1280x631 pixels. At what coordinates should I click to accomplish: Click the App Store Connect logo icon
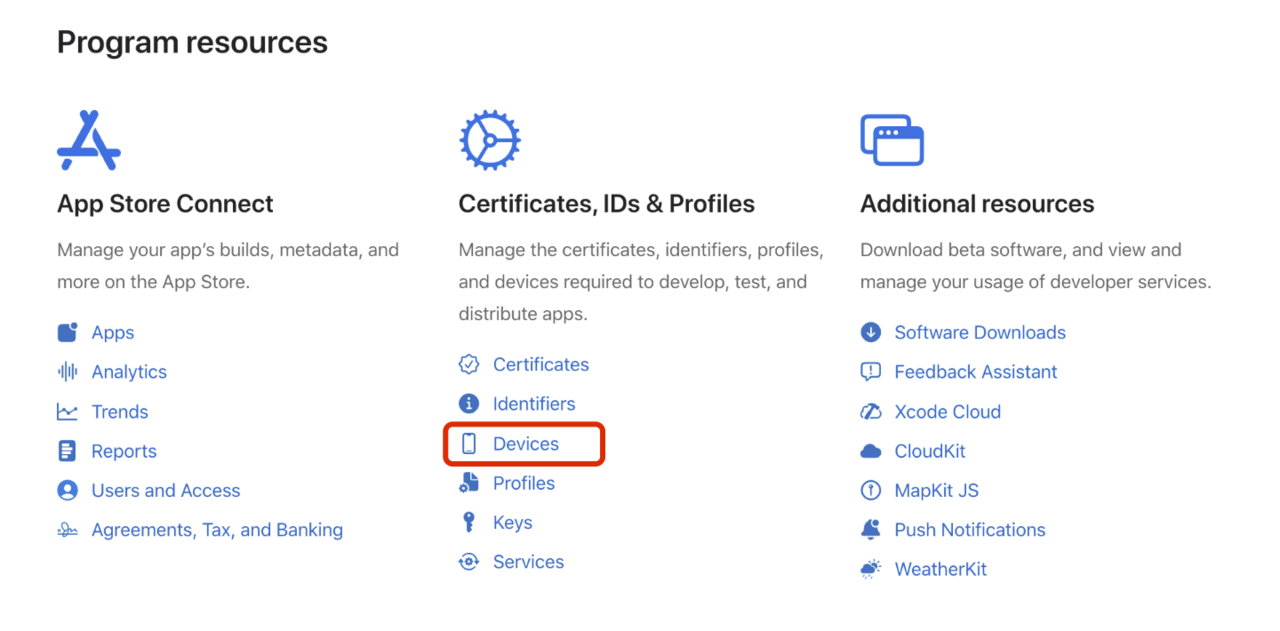click(x=89, y=140)
